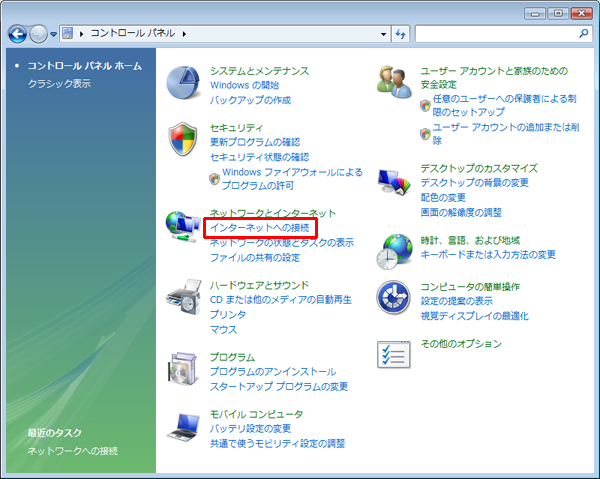
Task: Click キーボードまたは入力方法の変更
Action: tap(488, 255)
